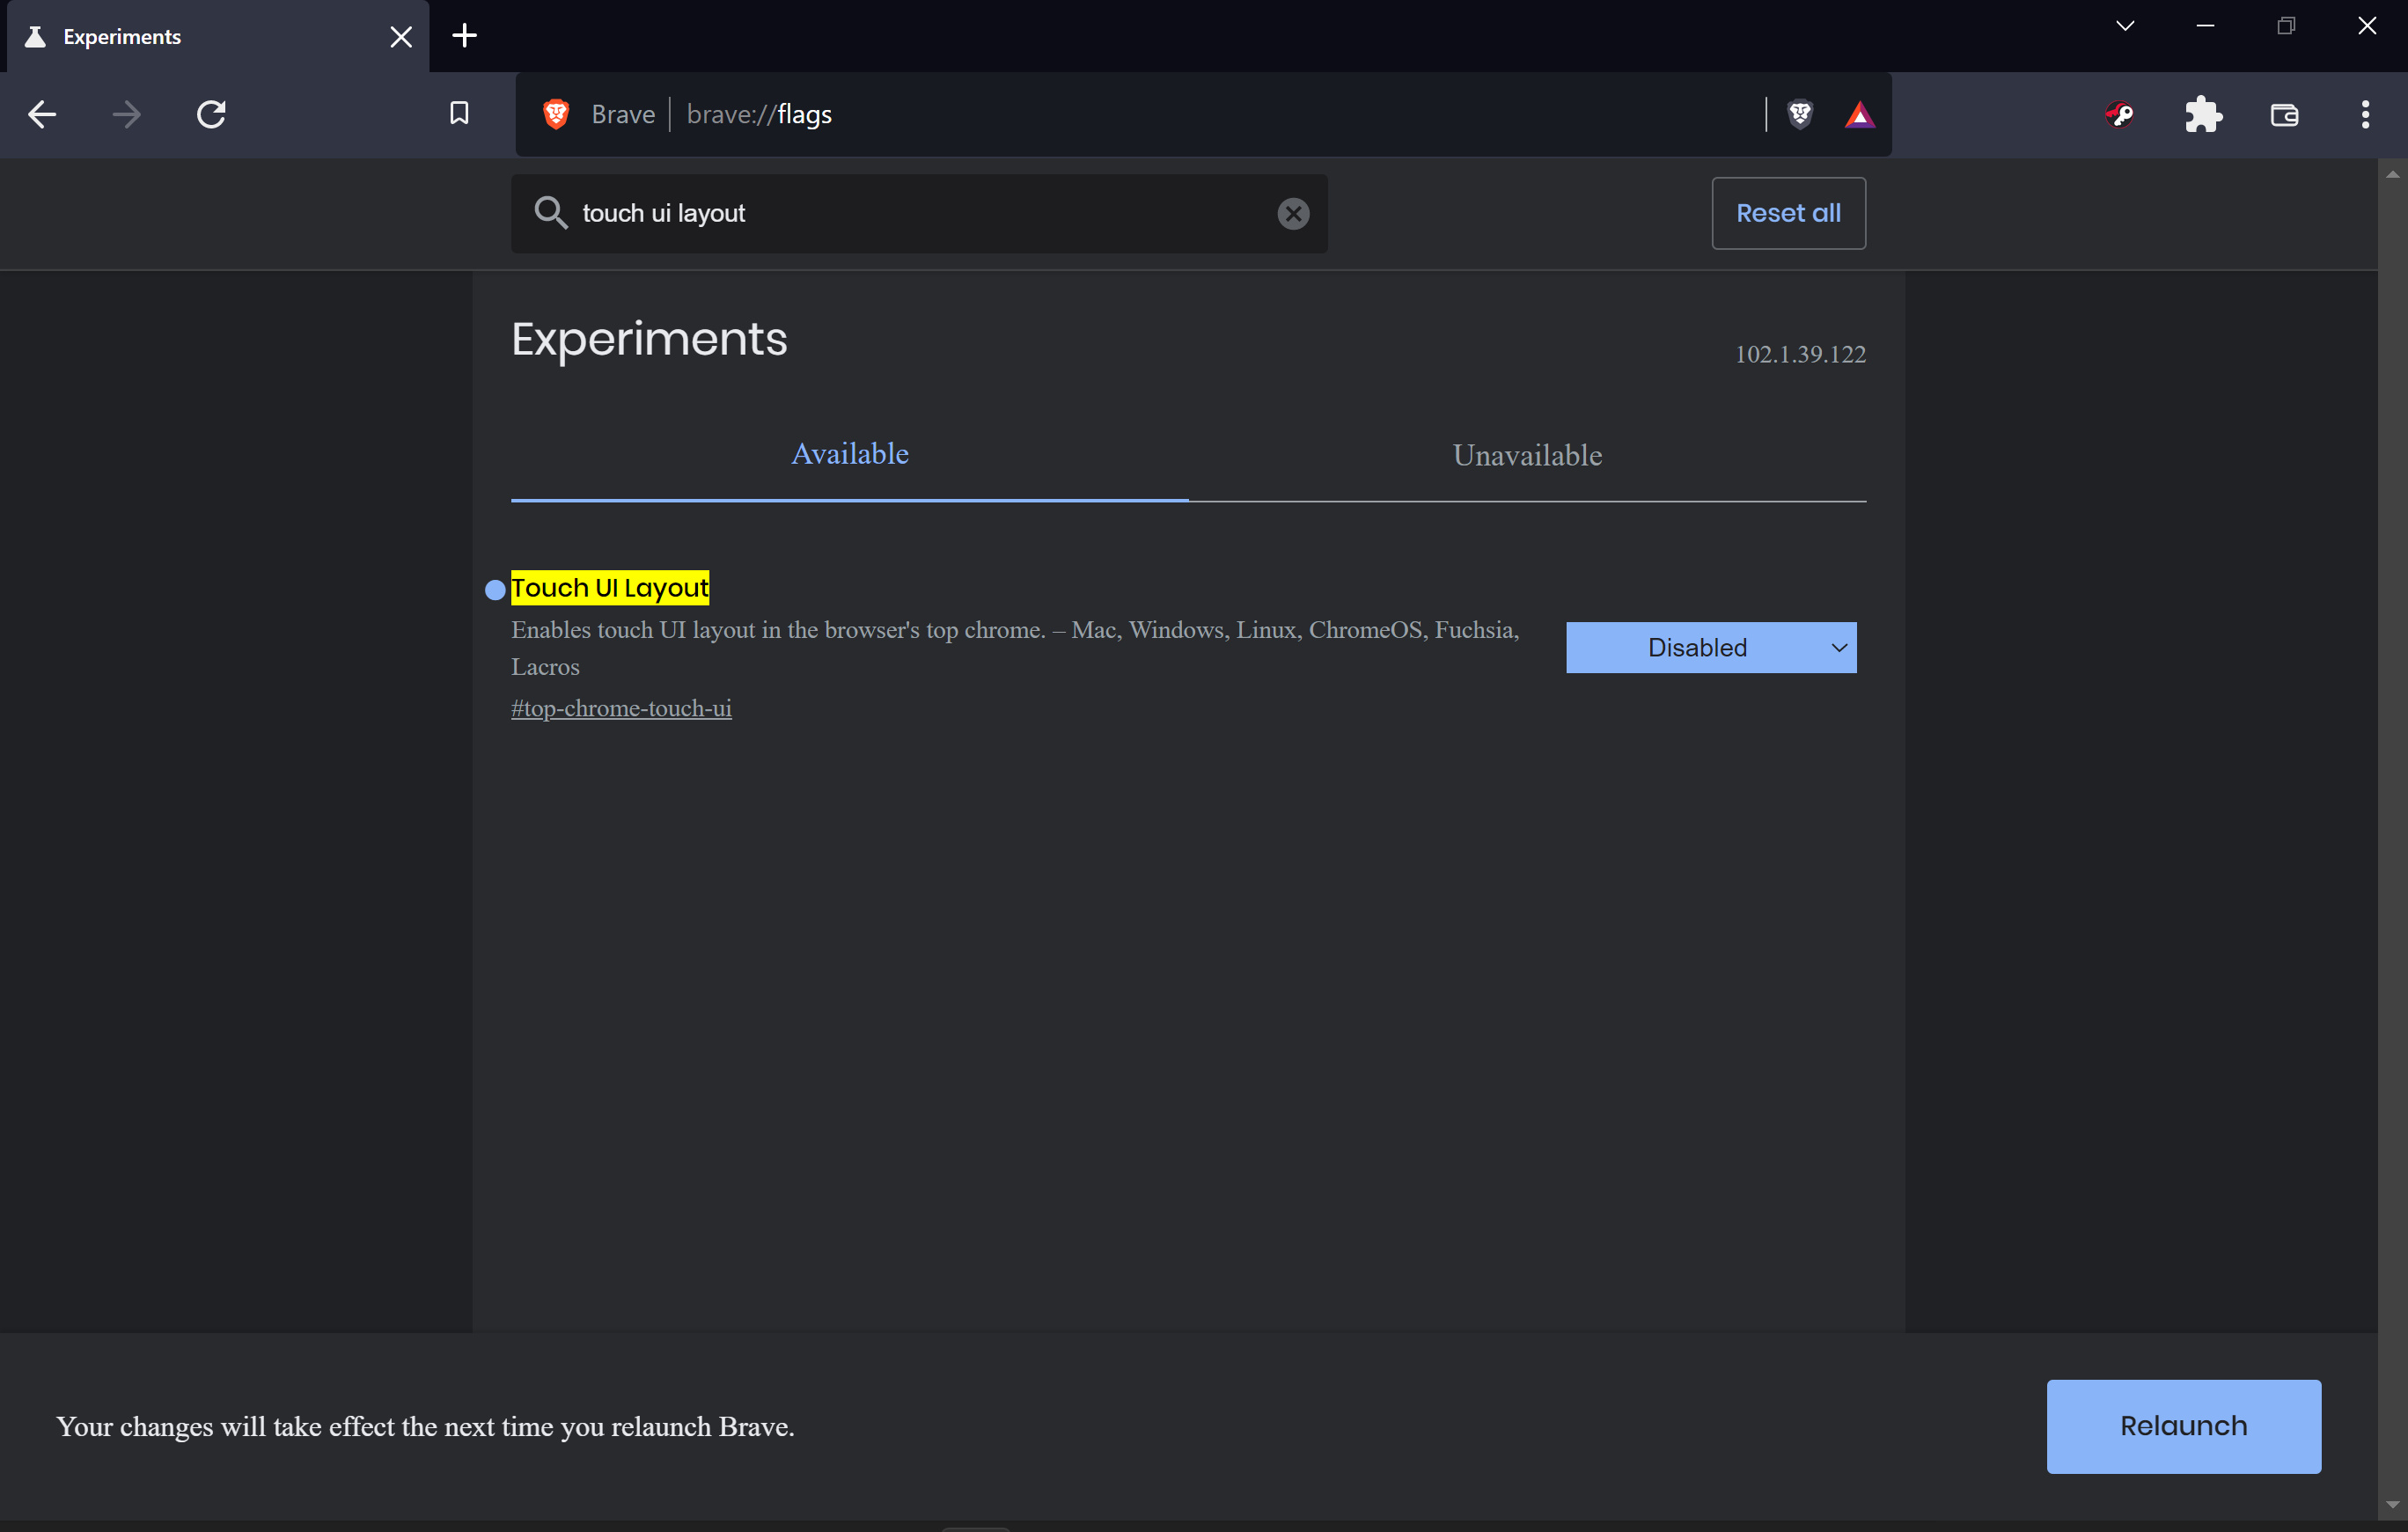2408x1532 pixels.
Task: Open the three-dot browser menu
Action: [2365, 115]
